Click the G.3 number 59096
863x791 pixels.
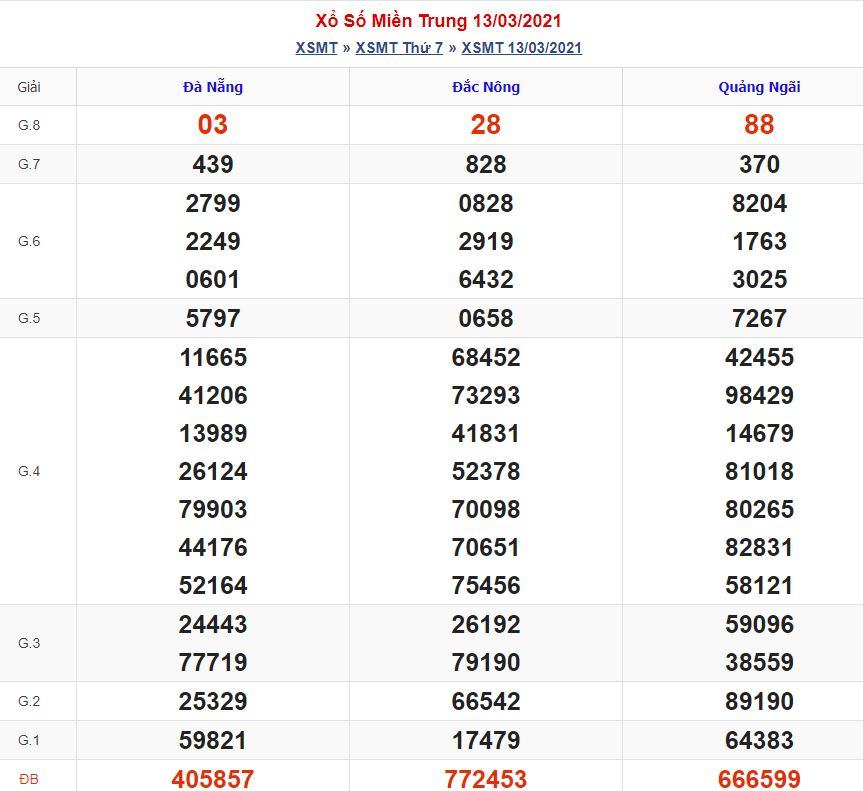pos(759,624)
